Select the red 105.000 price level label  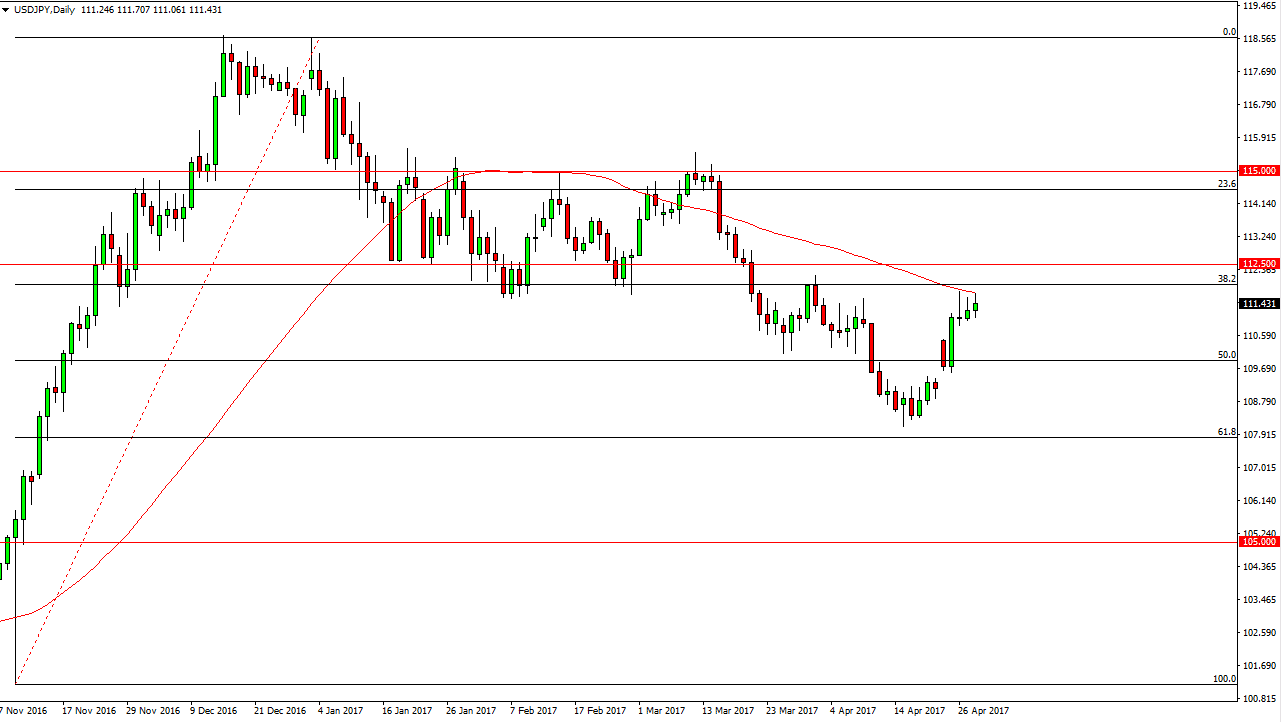pos(1259,542)
